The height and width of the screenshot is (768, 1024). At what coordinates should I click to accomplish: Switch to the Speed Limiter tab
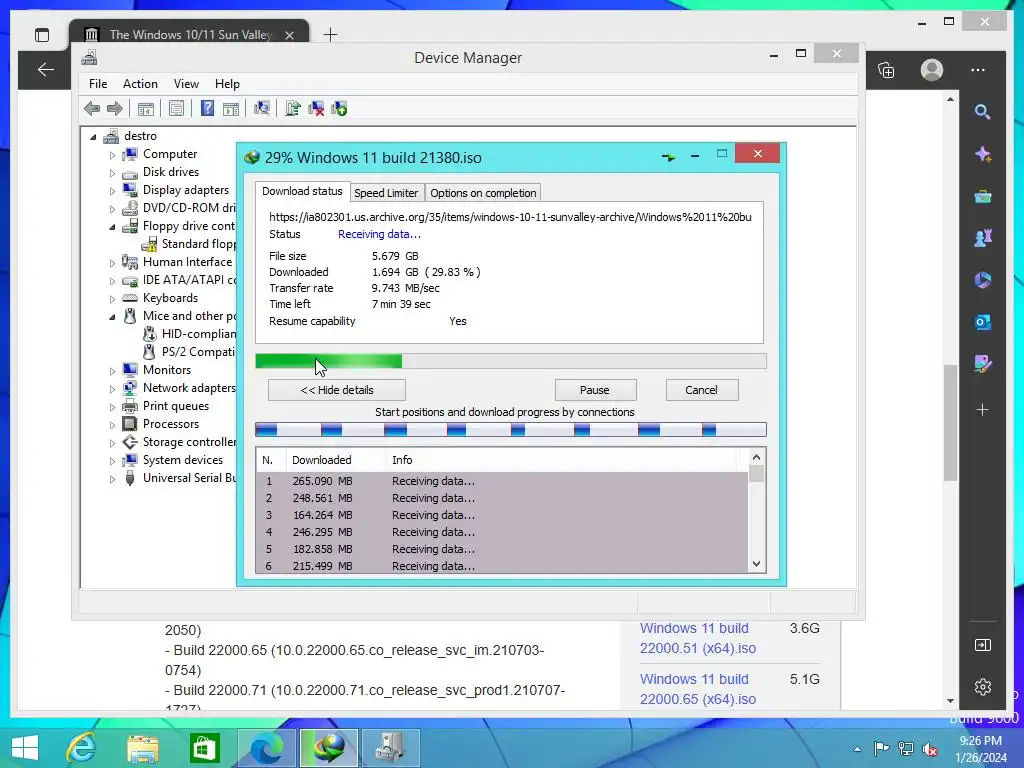coord(386,193)
